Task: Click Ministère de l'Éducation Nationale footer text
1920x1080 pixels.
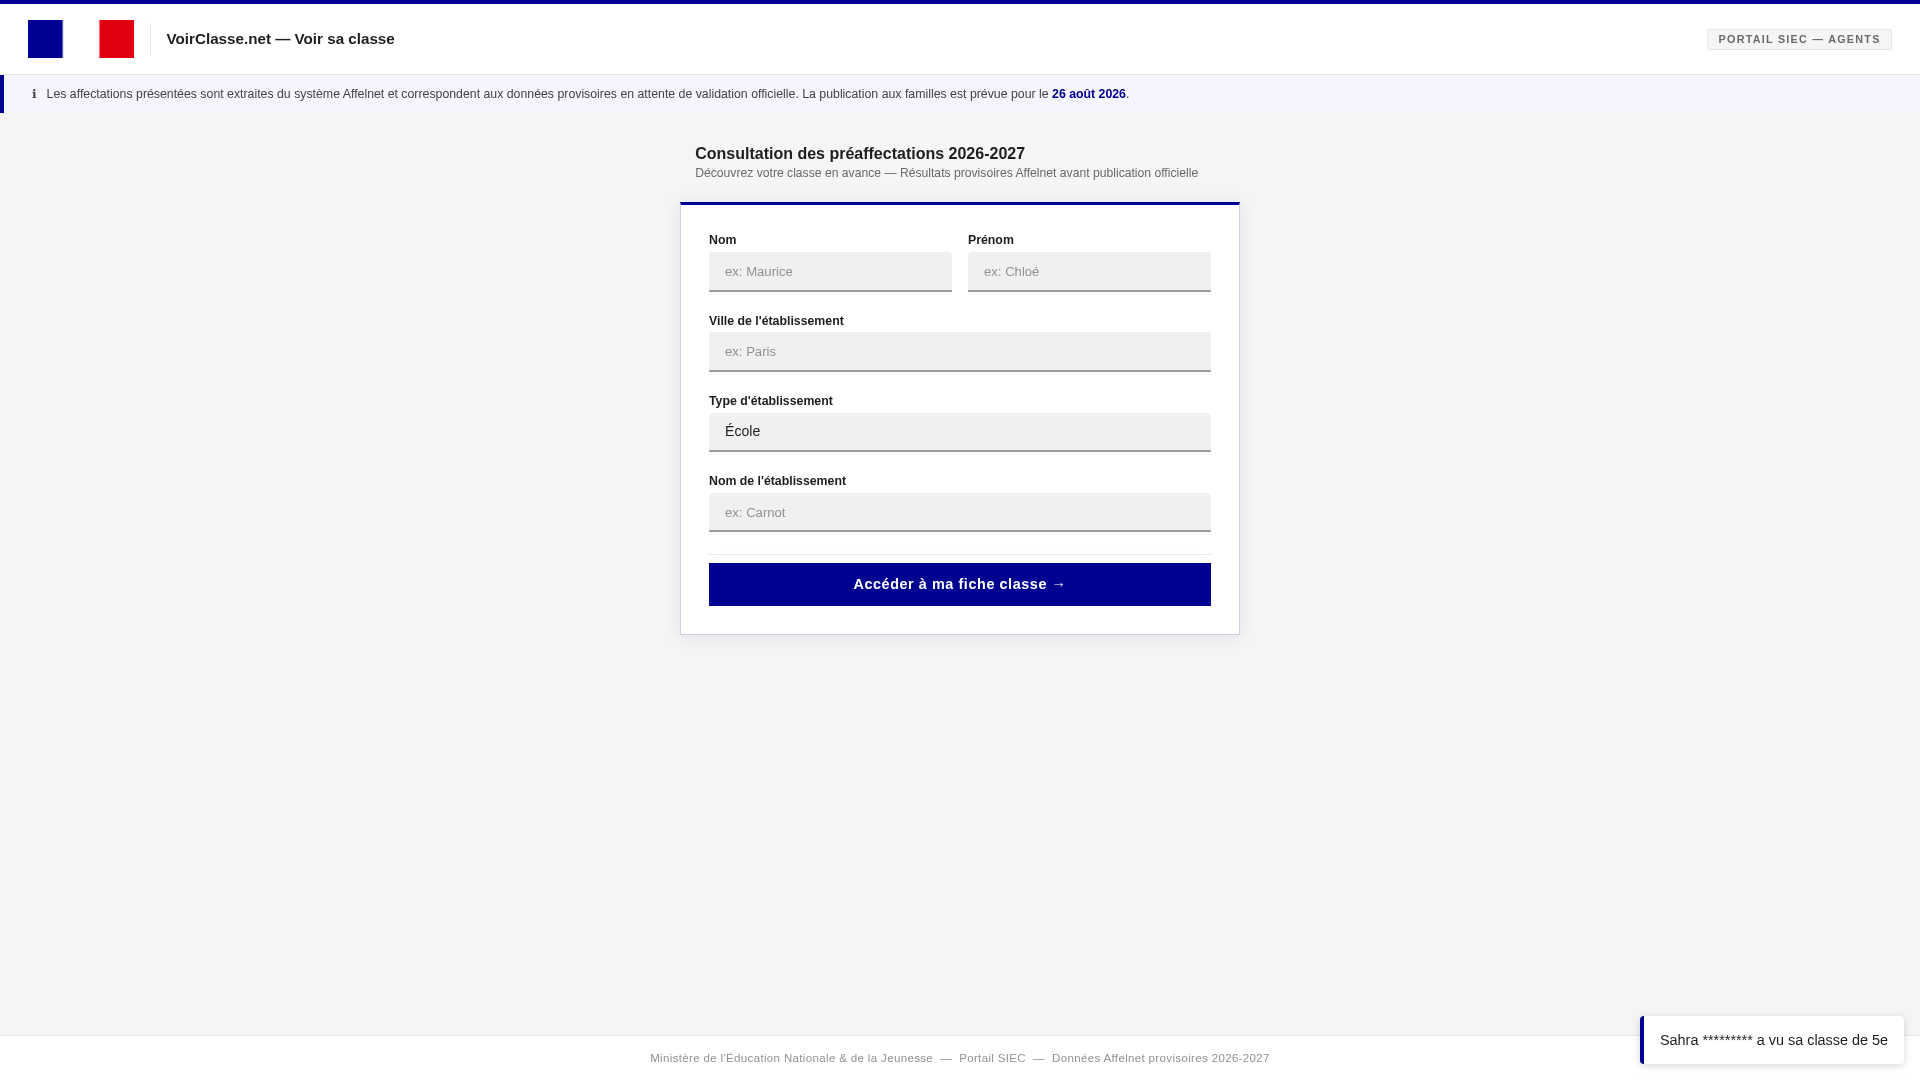Action: tap(791, 1058)
